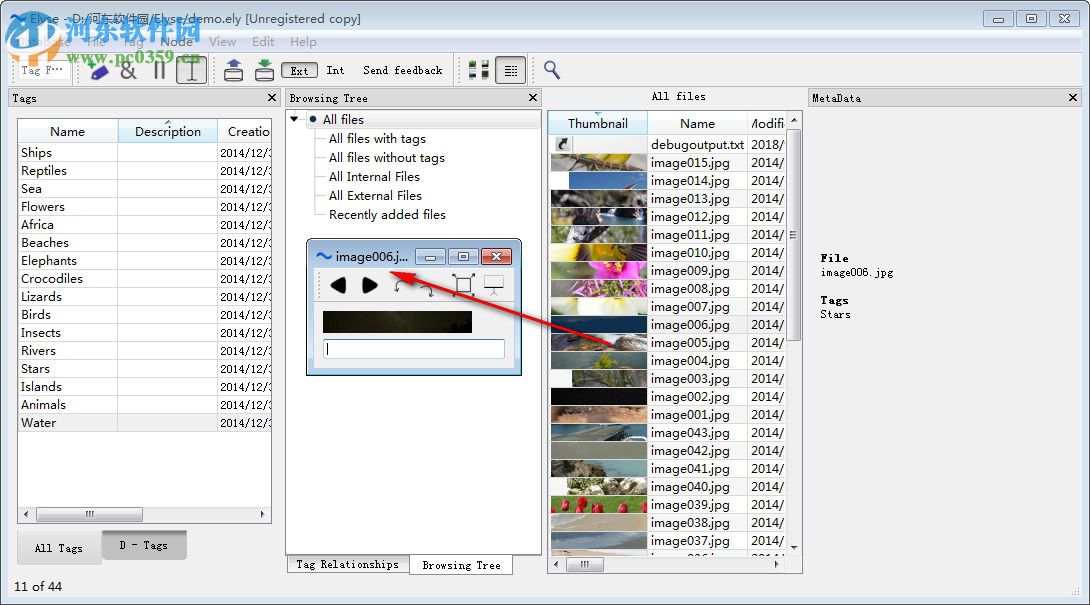Switch to list view mode
The image size is (1090, 605).
tap(510, 70)
